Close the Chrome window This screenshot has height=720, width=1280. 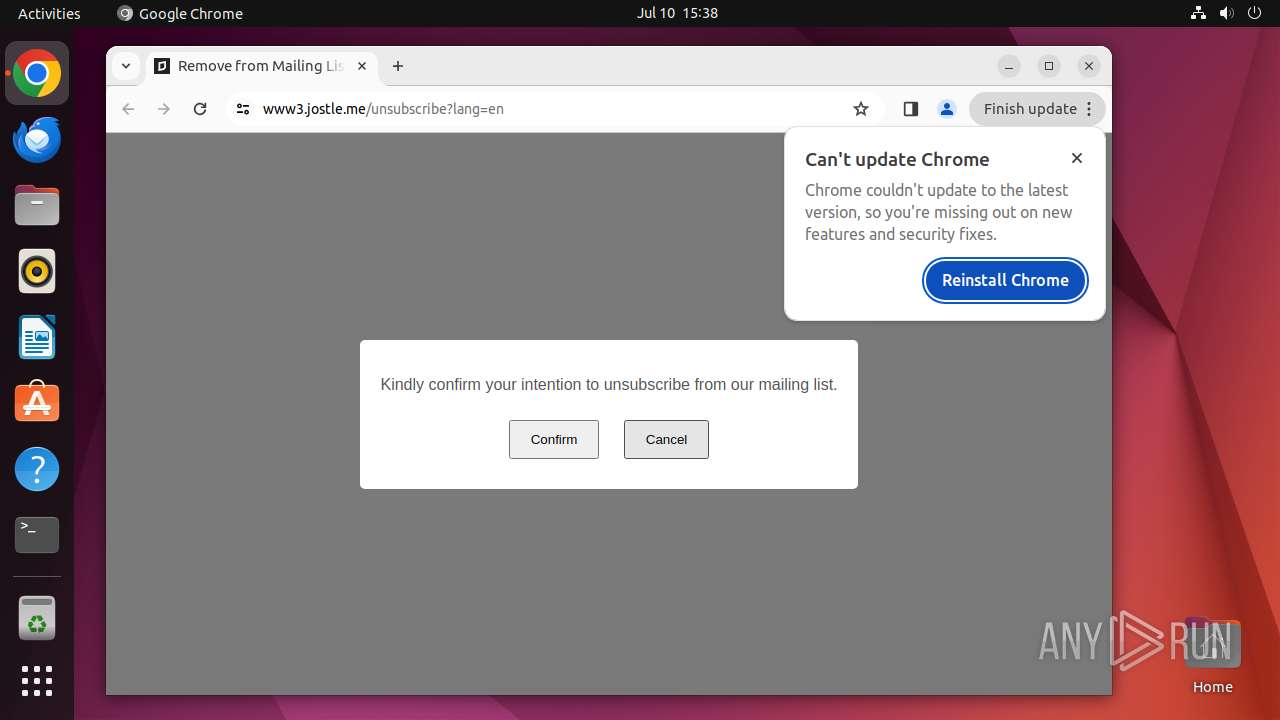(x=1089, y=66)
